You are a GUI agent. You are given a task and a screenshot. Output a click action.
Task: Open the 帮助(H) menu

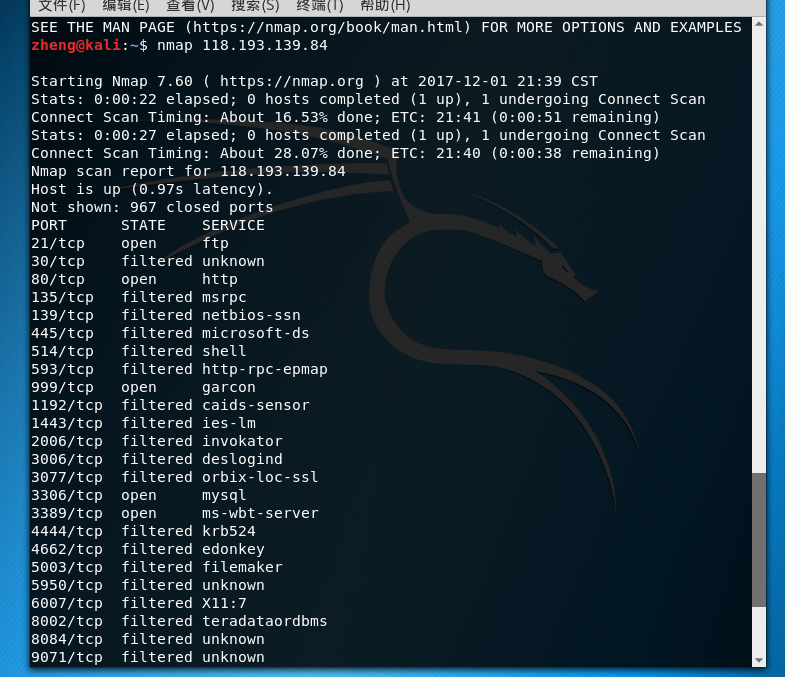coord(385,6)
